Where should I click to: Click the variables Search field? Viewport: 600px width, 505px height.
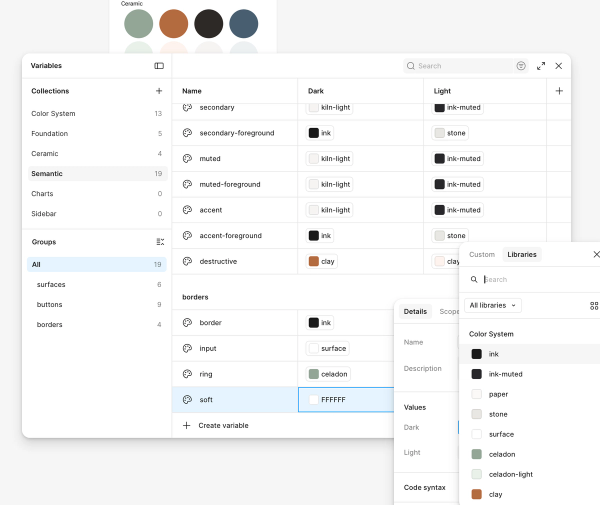(459, 66)
